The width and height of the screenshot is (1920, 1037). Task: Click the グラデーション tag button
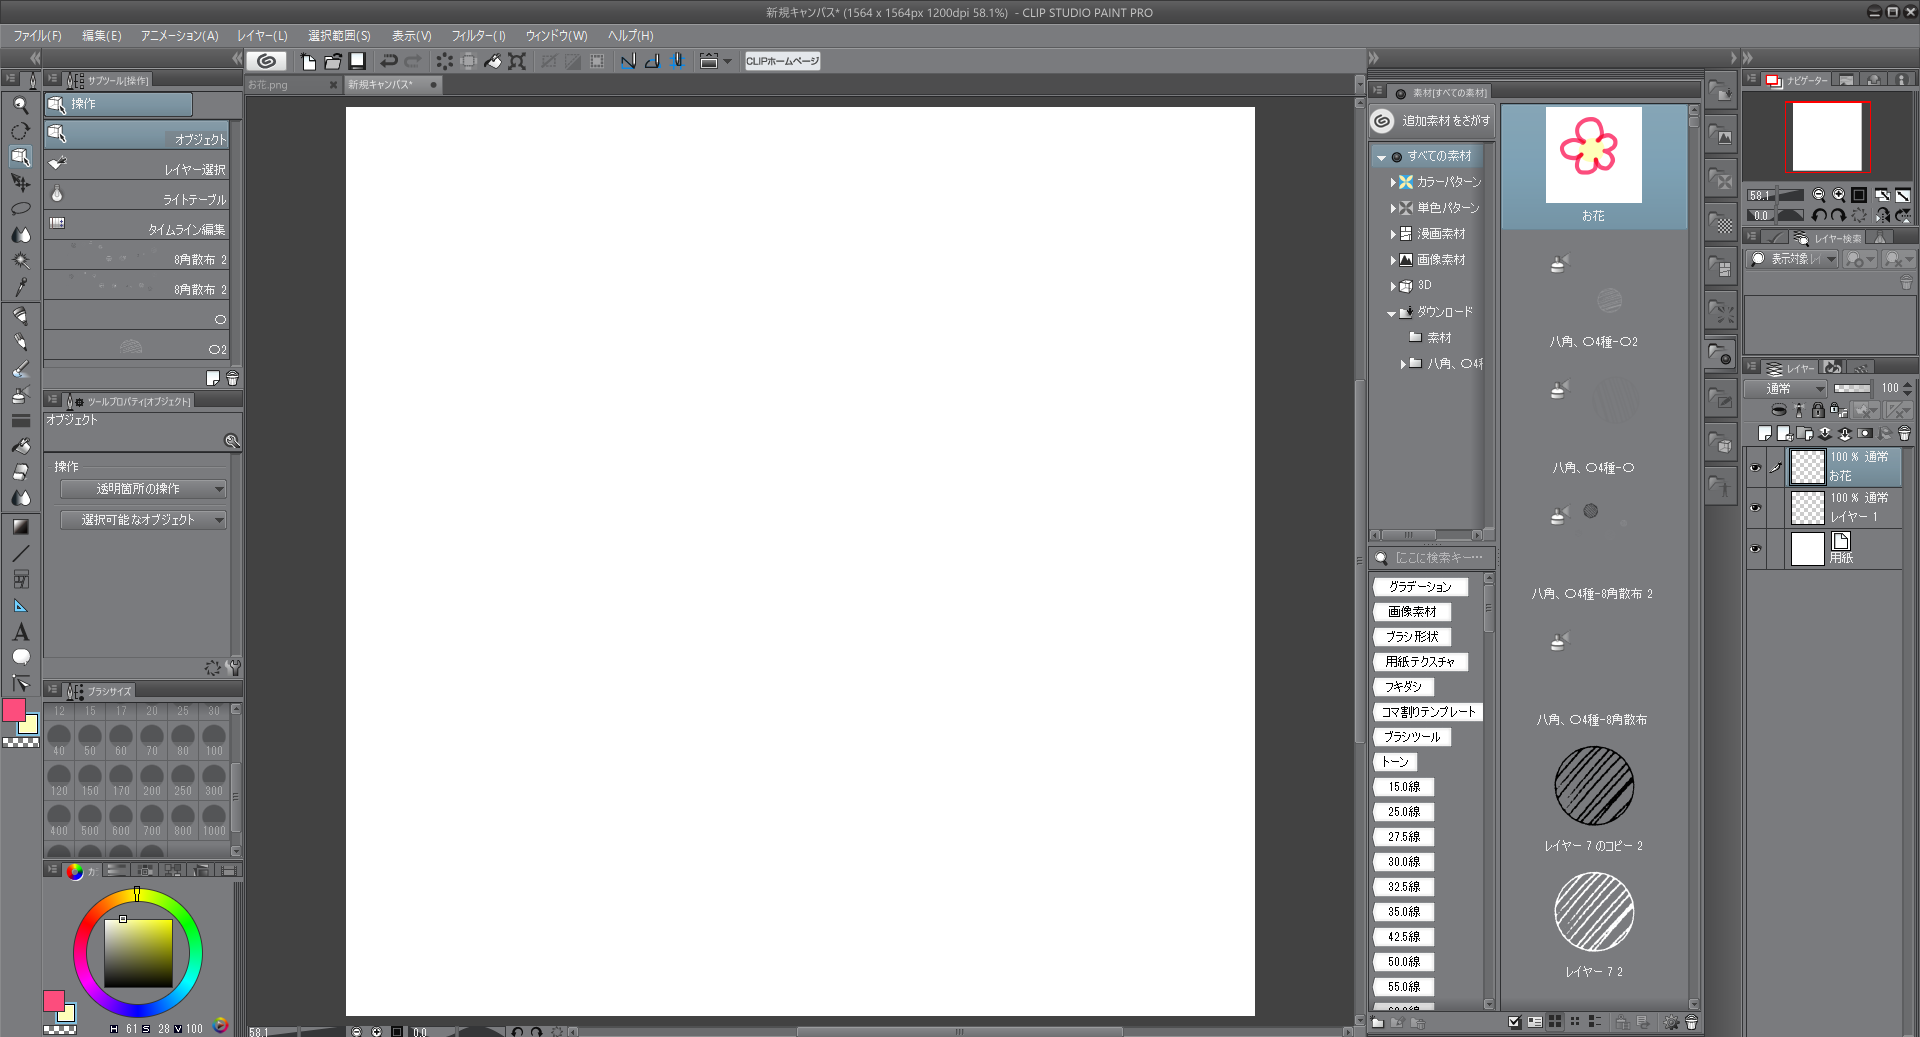[1420, 587]
